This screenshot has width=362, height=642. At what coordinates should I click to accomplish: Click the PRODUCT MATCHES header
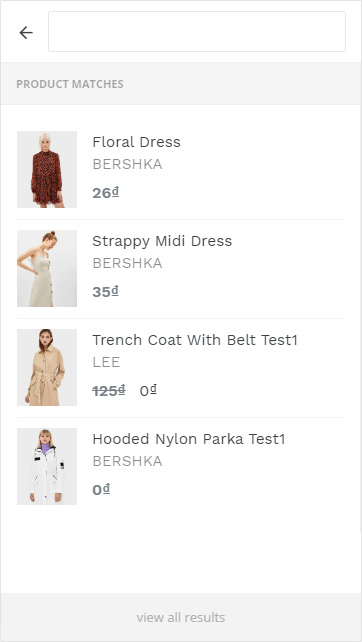pyautogui.click(x=70, y=84)
